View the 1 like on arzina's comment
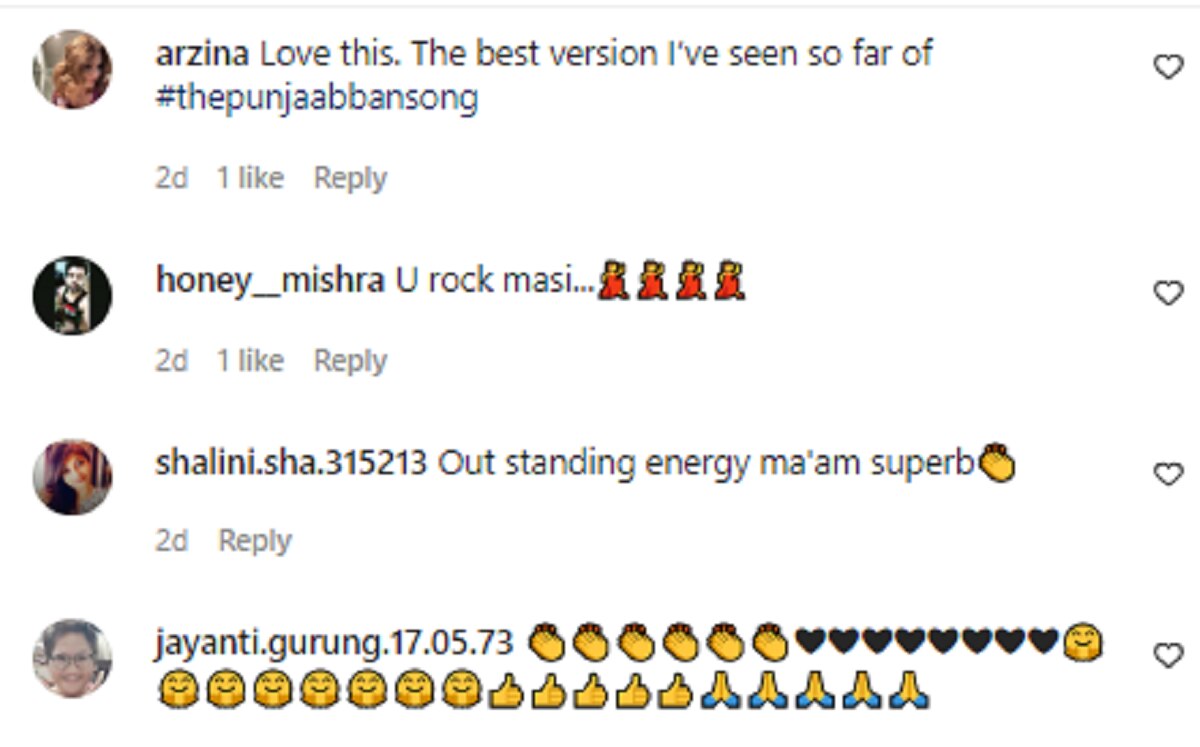The image size is (1200, 747). [250, 178]
